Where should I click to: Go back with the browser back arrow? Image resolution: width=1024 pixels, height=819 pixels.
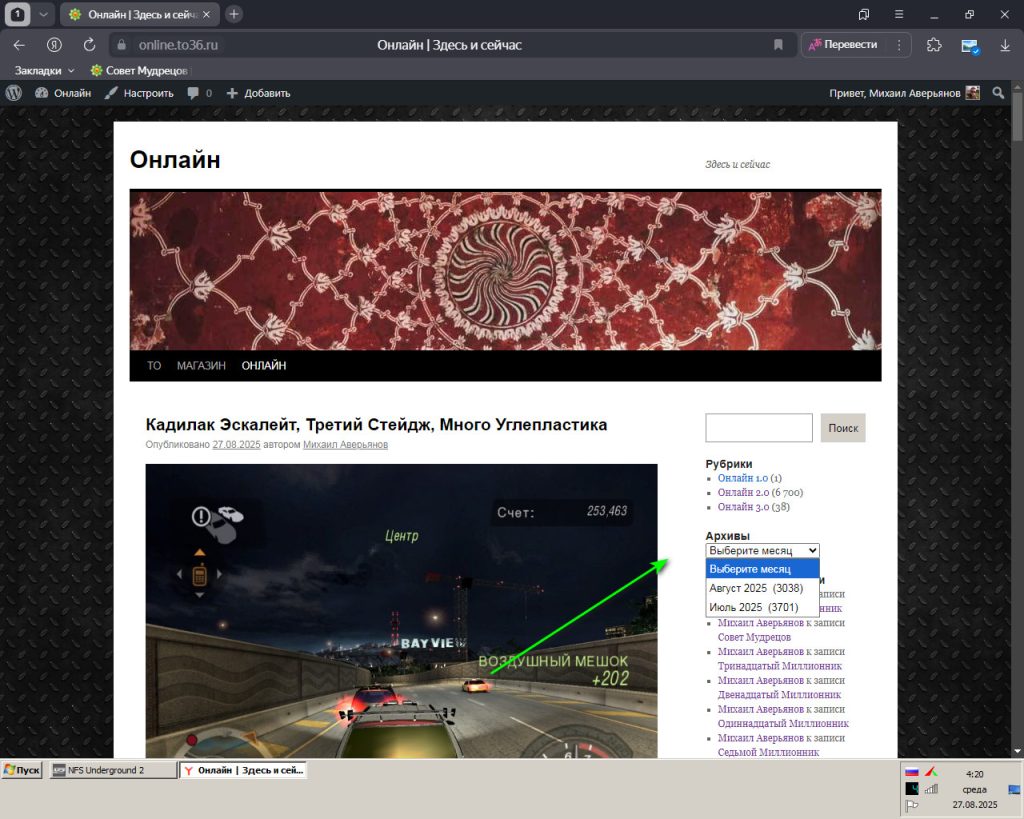click(19, 45)
